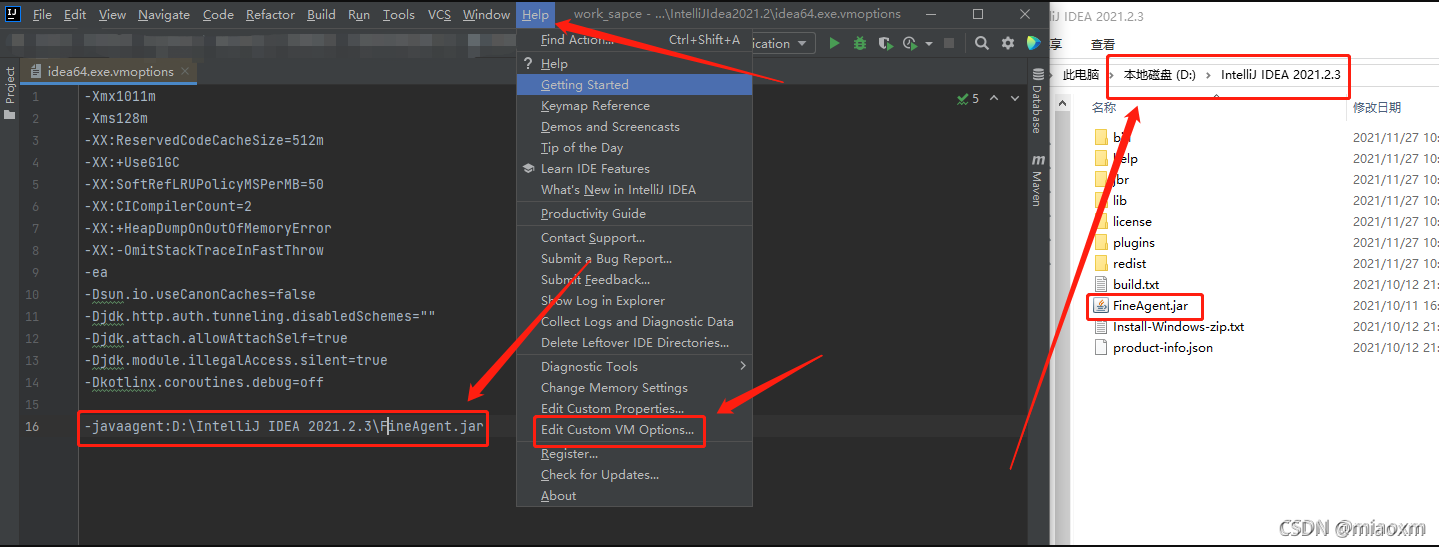Image resolution: width=1439 pixels, height=547 pixels.
Task: Choose Submit Feedback entry
Action: point(634,280)
